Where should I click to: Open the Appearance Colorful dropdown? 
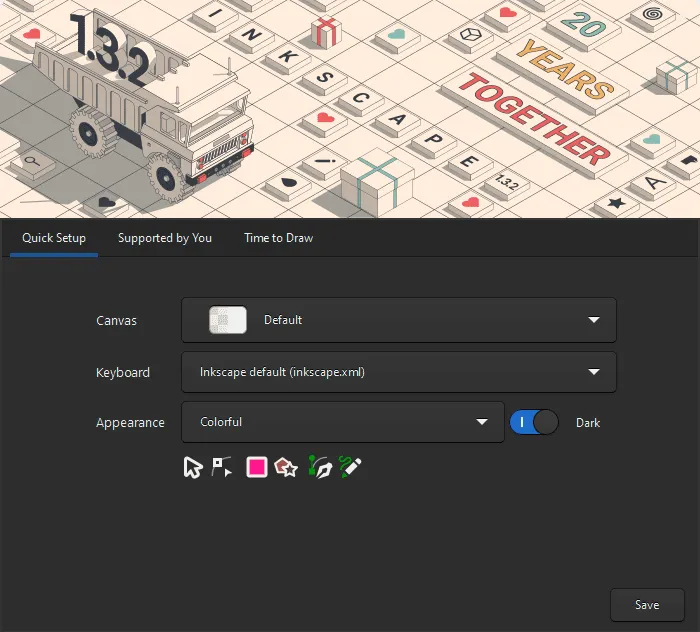point(343,422)
